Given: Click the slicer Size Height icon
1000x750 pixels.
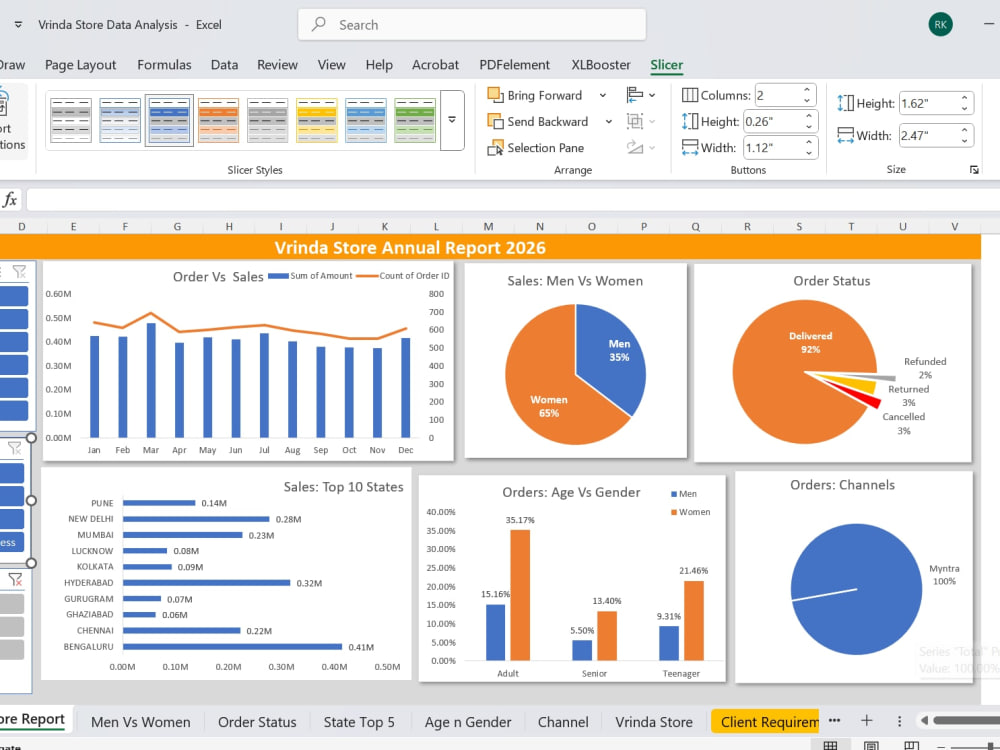Looking at the screenshot, I should tap(844, 103).
